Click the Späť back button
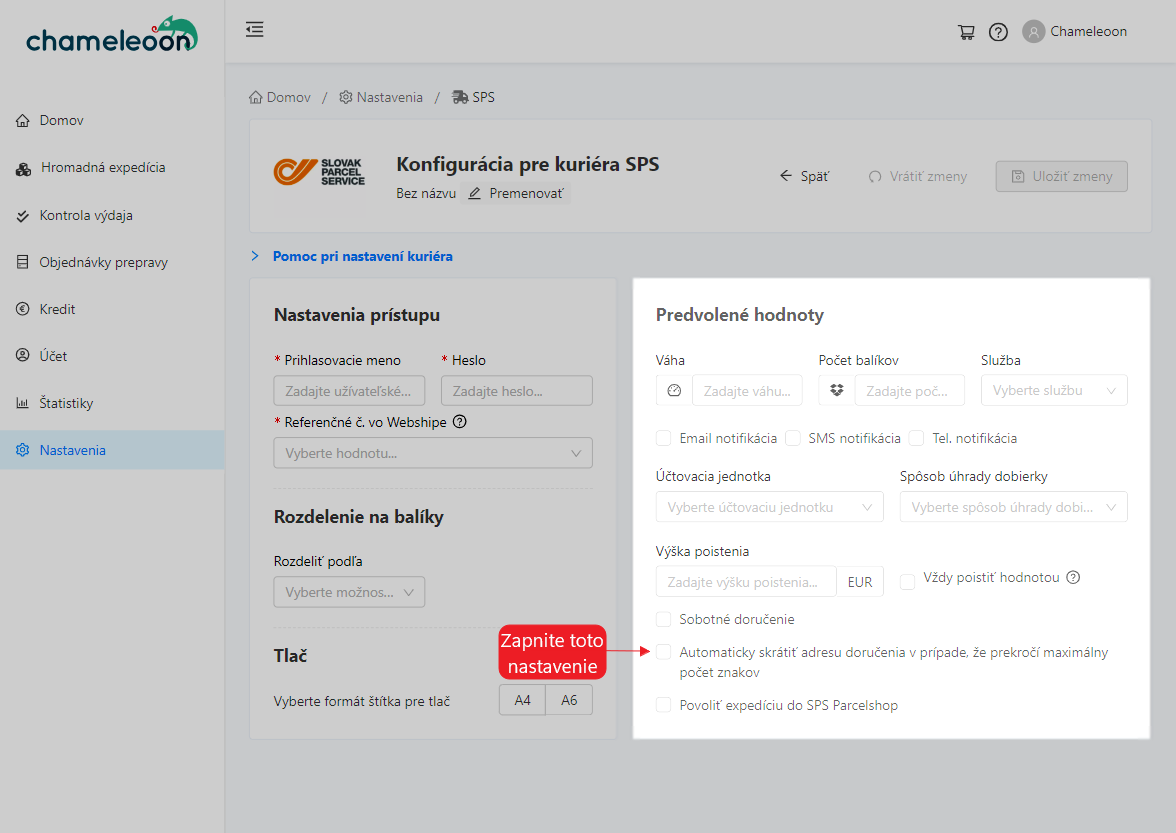 click(x=805, y=176)
